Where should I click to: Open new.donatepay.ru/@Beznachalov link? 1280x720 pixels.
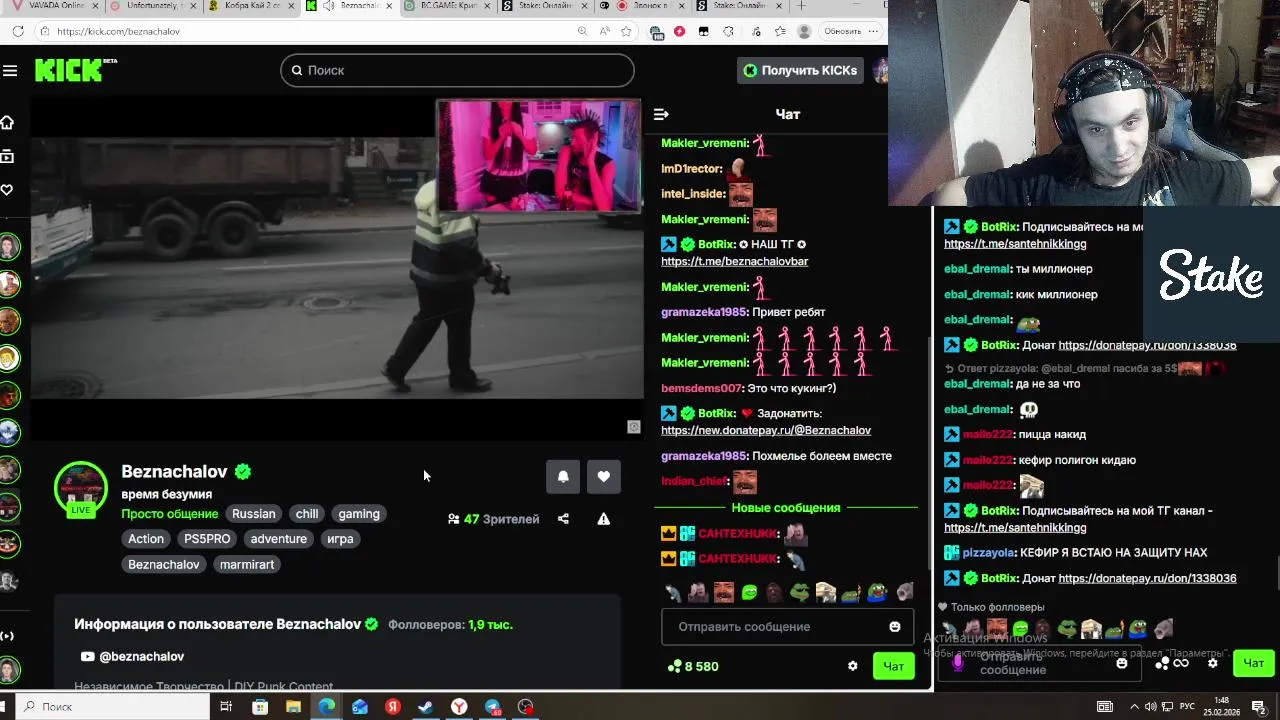[766, 430]
